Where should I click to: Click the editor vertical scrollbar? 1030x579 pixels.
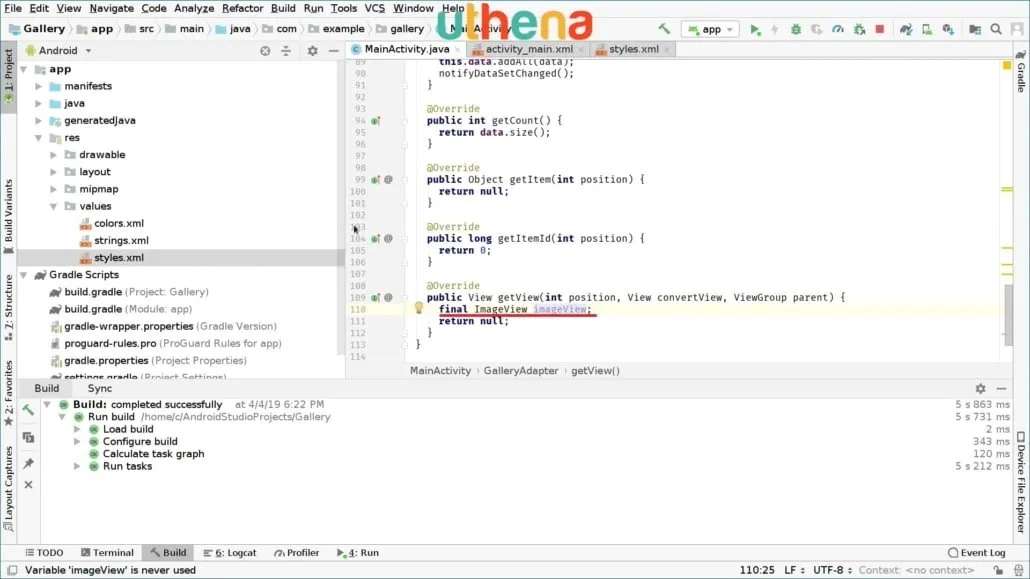[x=1008, y=314]
